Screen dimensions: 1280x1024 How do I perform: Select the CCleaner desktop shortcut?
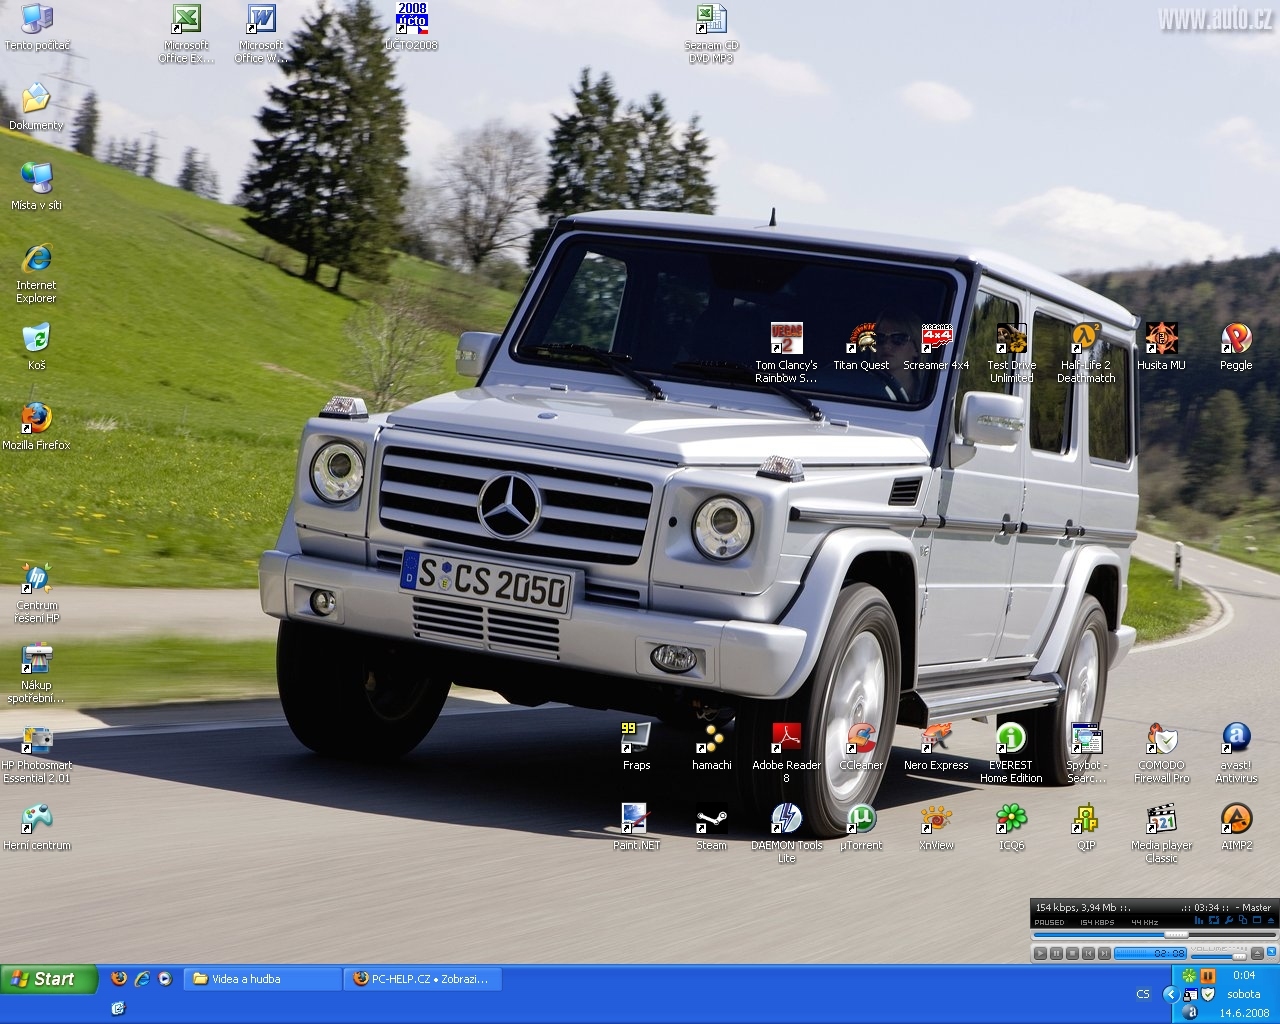pos(861,748)
